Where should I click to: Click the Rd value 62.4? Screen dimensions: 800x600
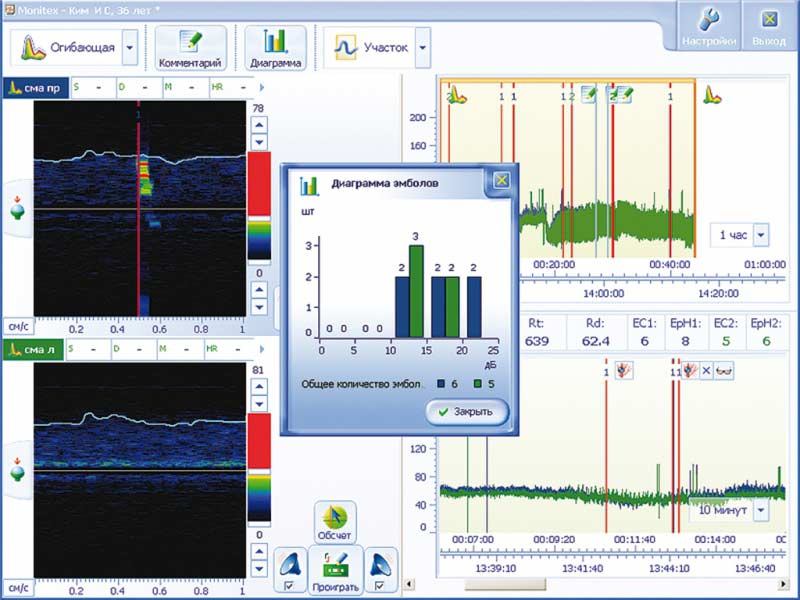[595, 341]
